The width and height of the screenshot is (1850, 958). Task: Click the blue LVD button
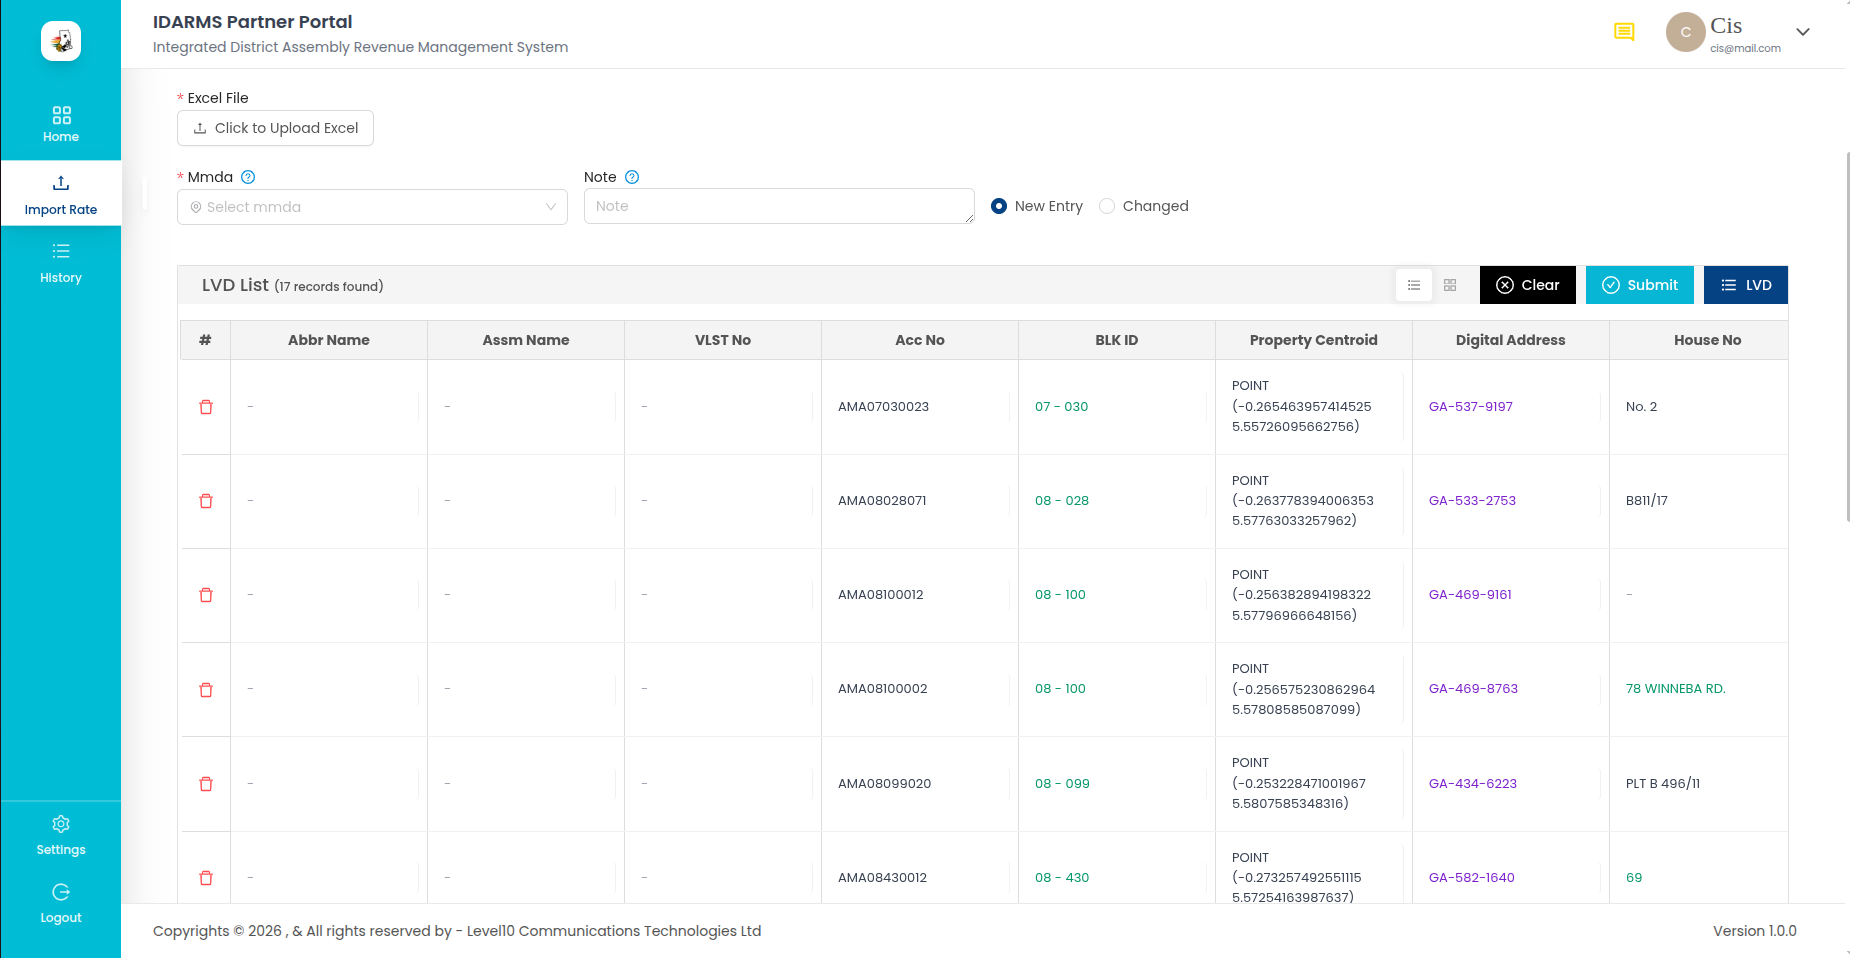point(1746,285)
